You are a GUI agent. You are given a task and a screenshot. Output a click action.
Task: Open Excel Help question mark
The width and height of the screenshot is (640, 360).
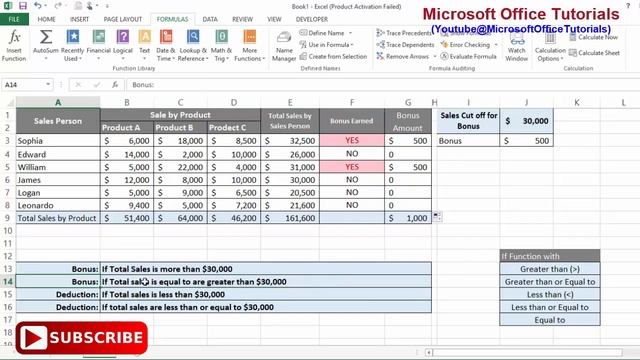pos(628,6)
